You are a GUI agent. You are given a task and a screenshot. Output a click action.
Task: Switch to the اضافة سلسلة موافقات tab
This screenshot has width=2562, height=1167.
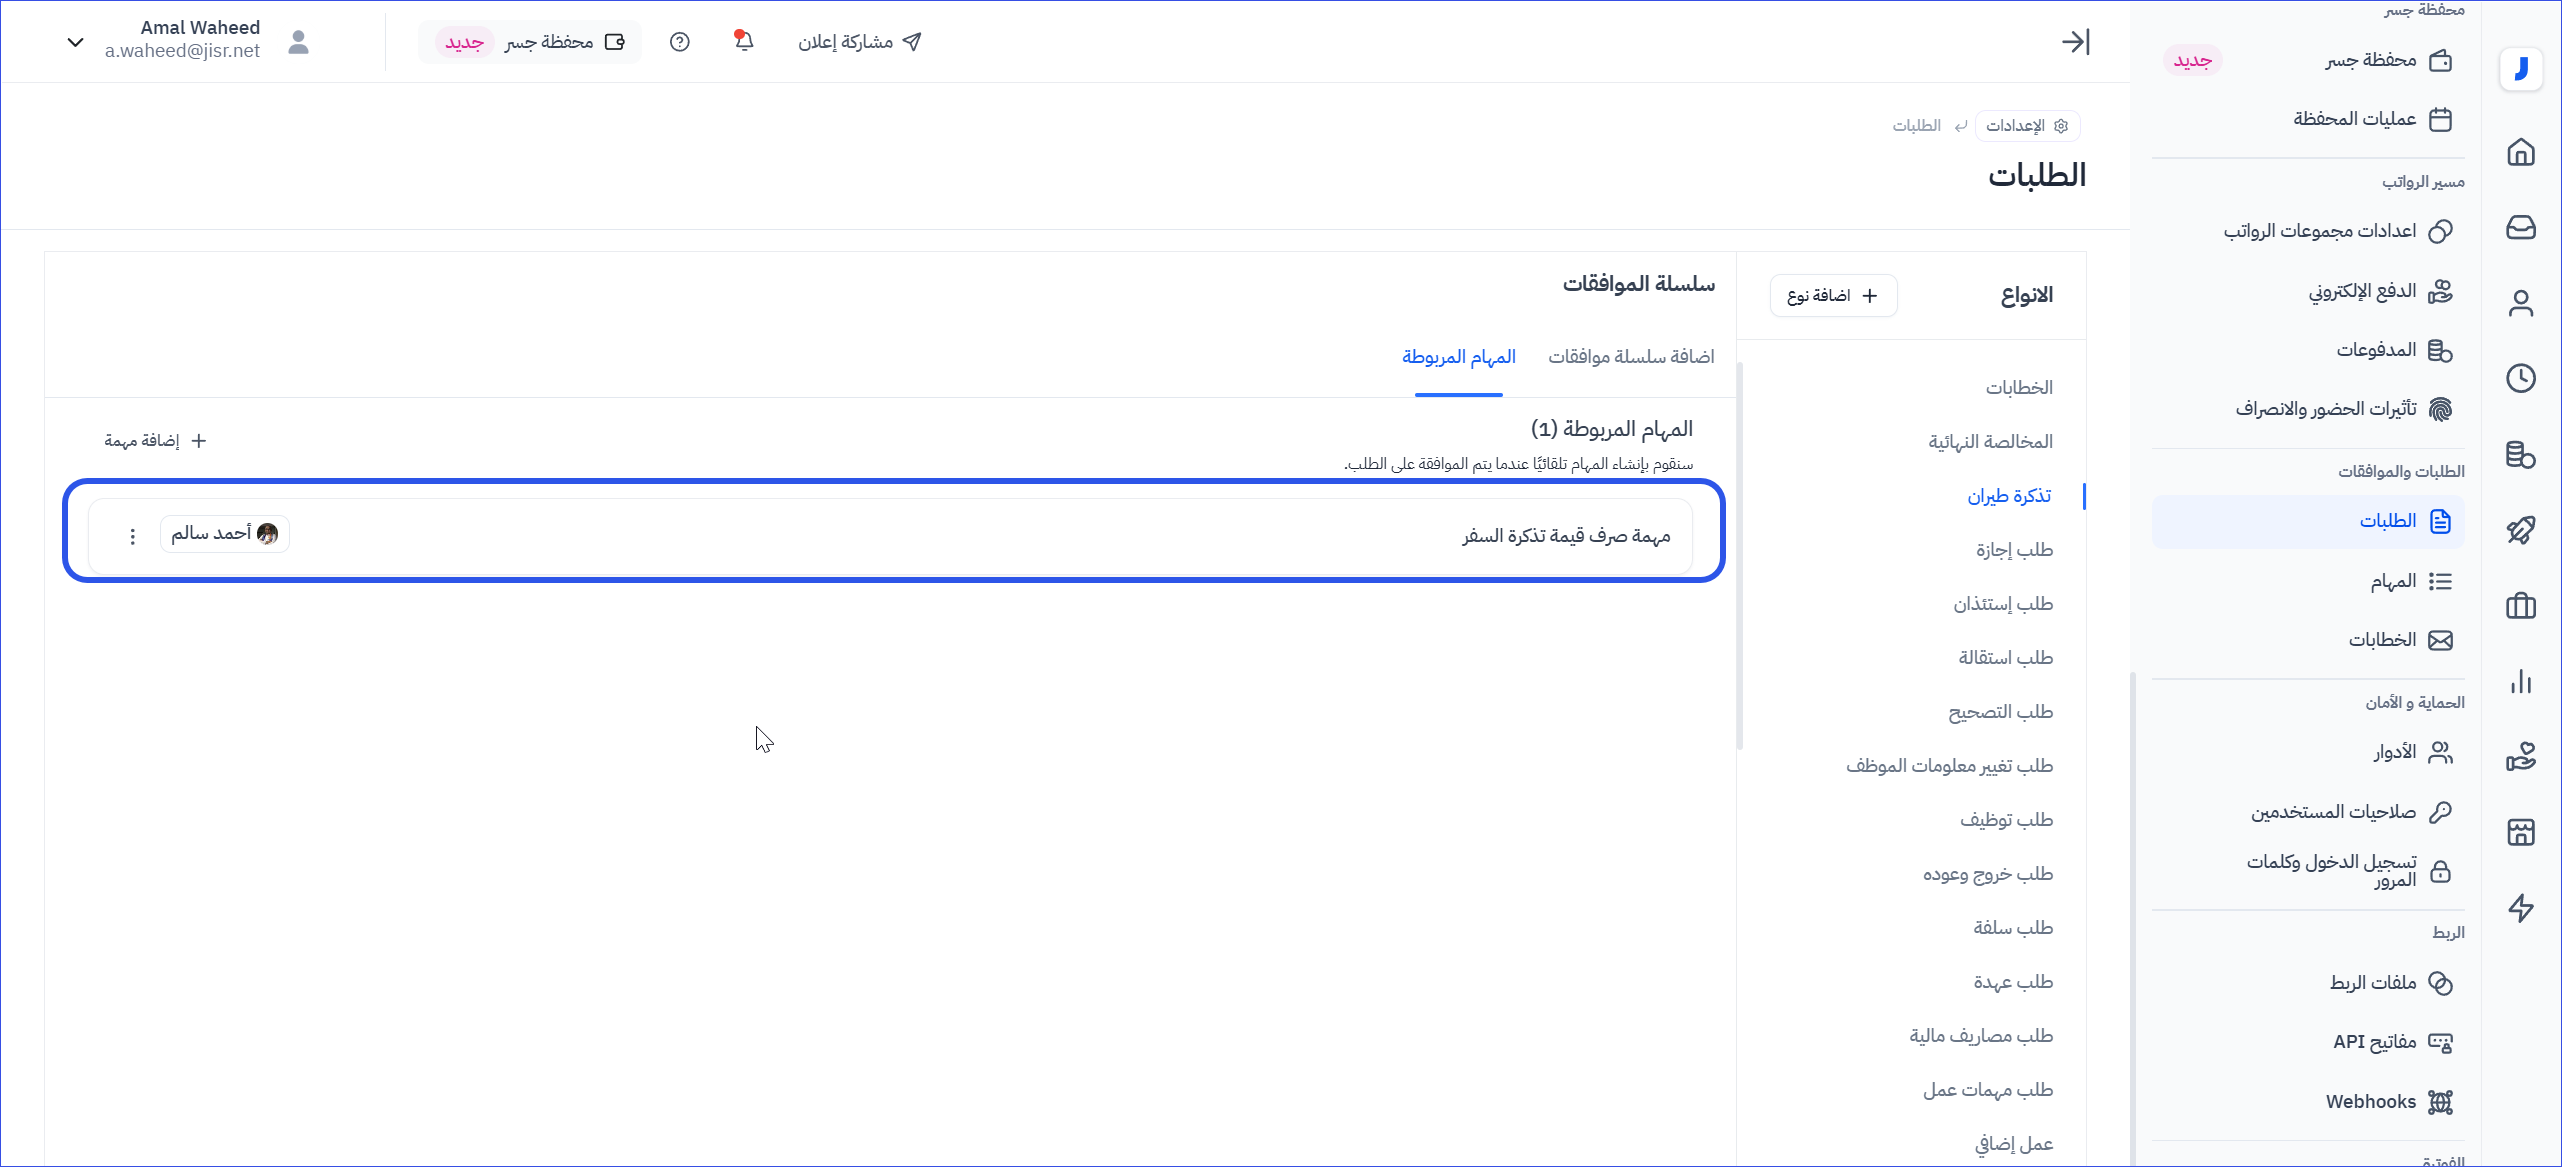pyautogui.click(x=1631, y=357)
